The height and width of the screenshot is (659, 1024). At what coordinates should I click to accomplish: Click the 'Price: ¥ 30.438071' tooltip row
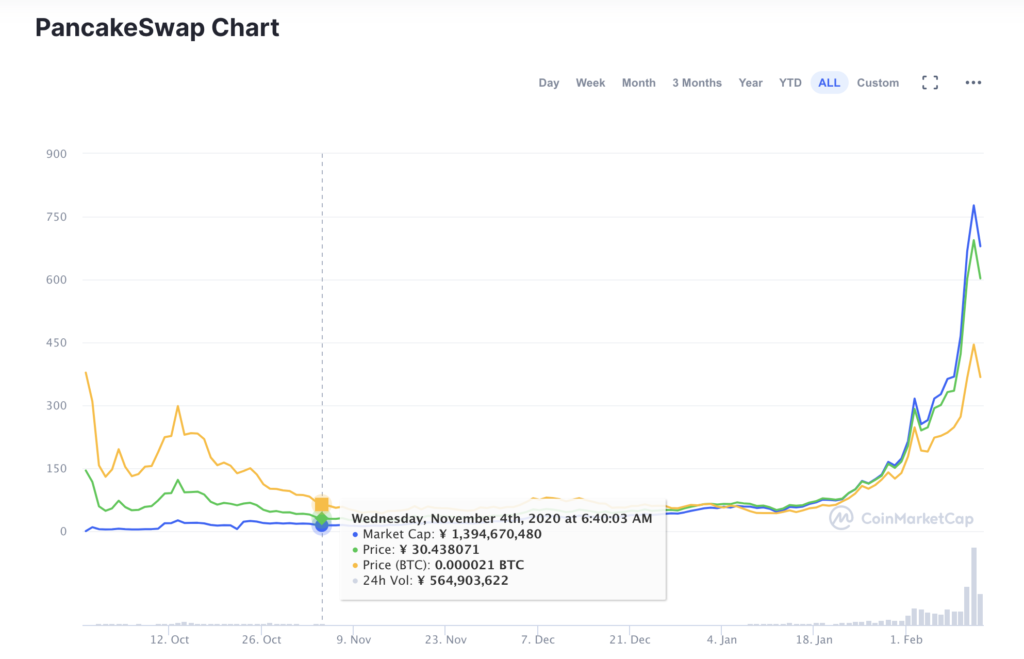pos(415,550)
